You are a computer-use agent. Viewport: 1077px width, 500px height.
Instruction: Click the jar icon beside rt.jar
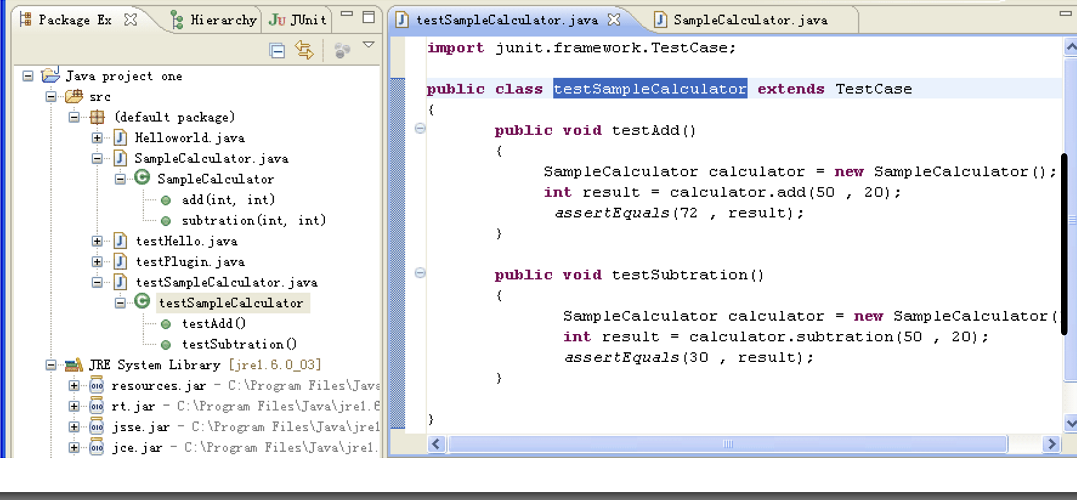pos(97,406)
